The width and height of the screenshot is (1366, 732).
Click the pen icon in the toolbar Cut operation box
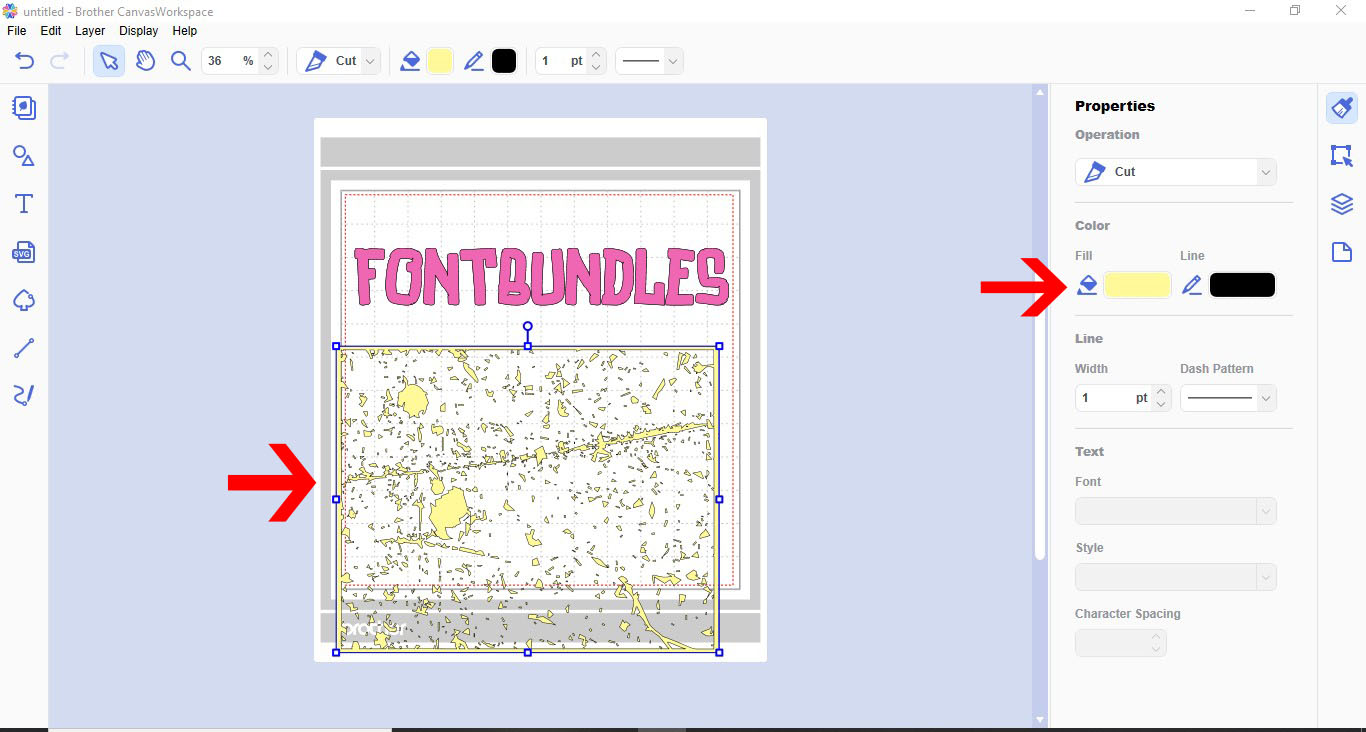(x=316, y=61)
